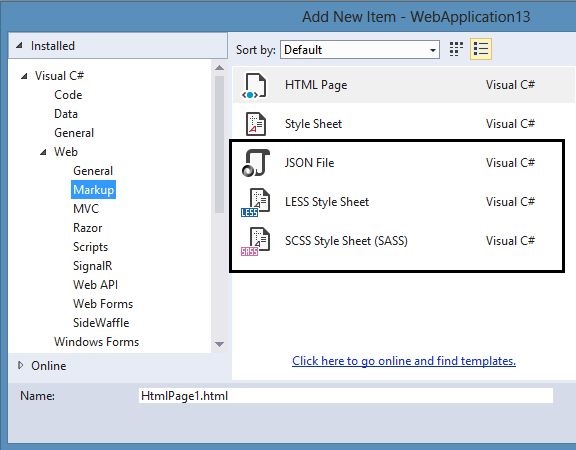Click the HTML Page template name
Viewport: 576px width, 450px height.
(316, 85)
